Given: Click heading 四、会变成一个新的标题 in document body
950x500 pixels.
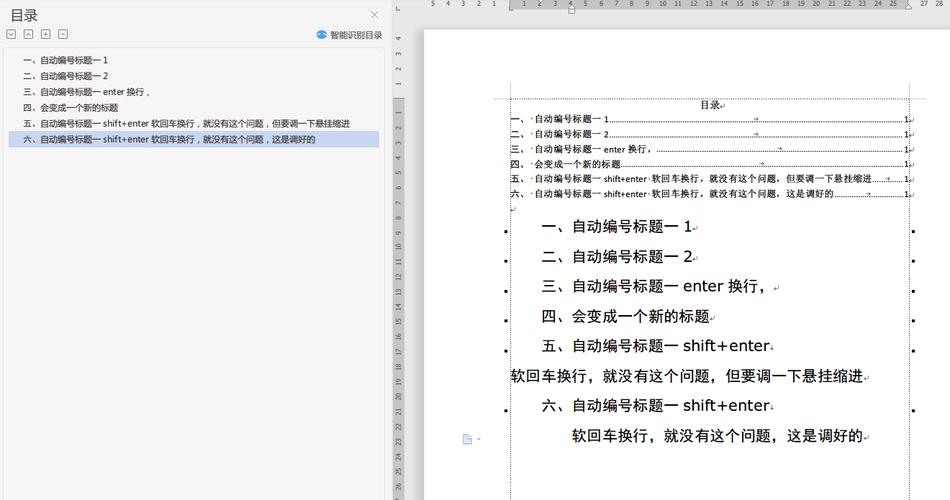Looking at the screenshot, I should pyautogui.click(x=625, y=316).
